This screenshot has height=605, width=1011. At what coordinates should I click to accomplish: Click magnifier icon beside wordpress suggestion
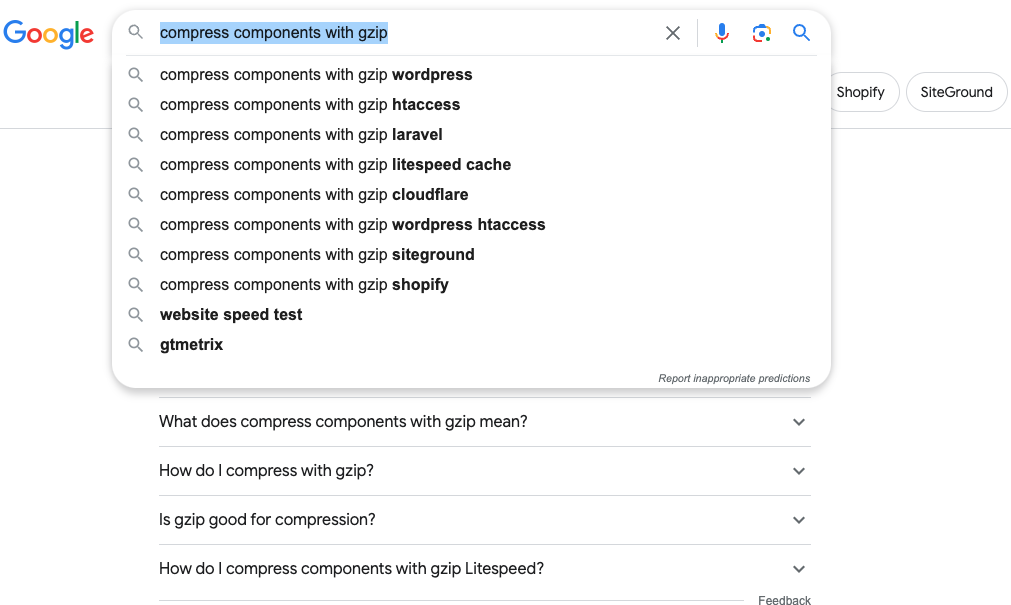point(135,75)
